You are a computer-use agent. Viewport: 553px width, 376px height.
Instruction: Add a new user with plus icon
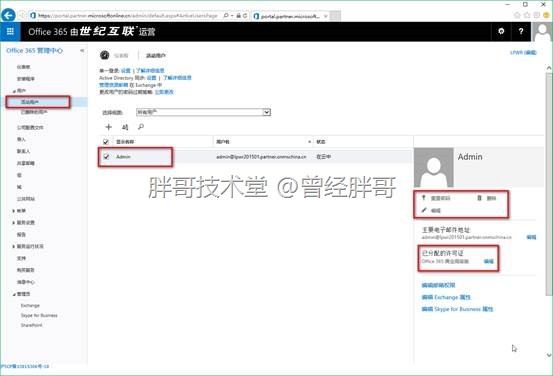pos(109,127)
